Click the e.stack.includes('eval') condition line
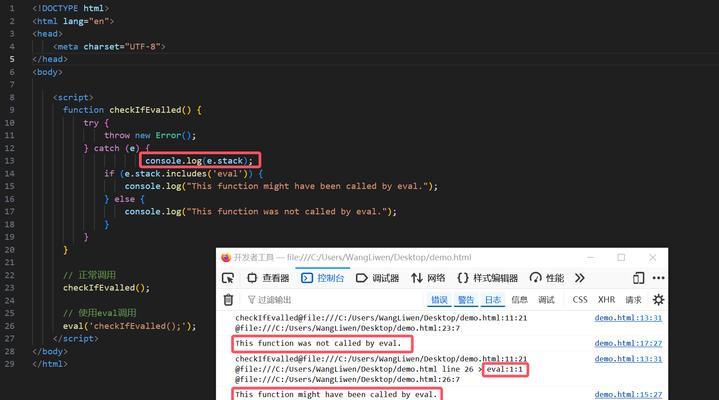This screenshot has width=719, height=400. (x=183, y=173)
